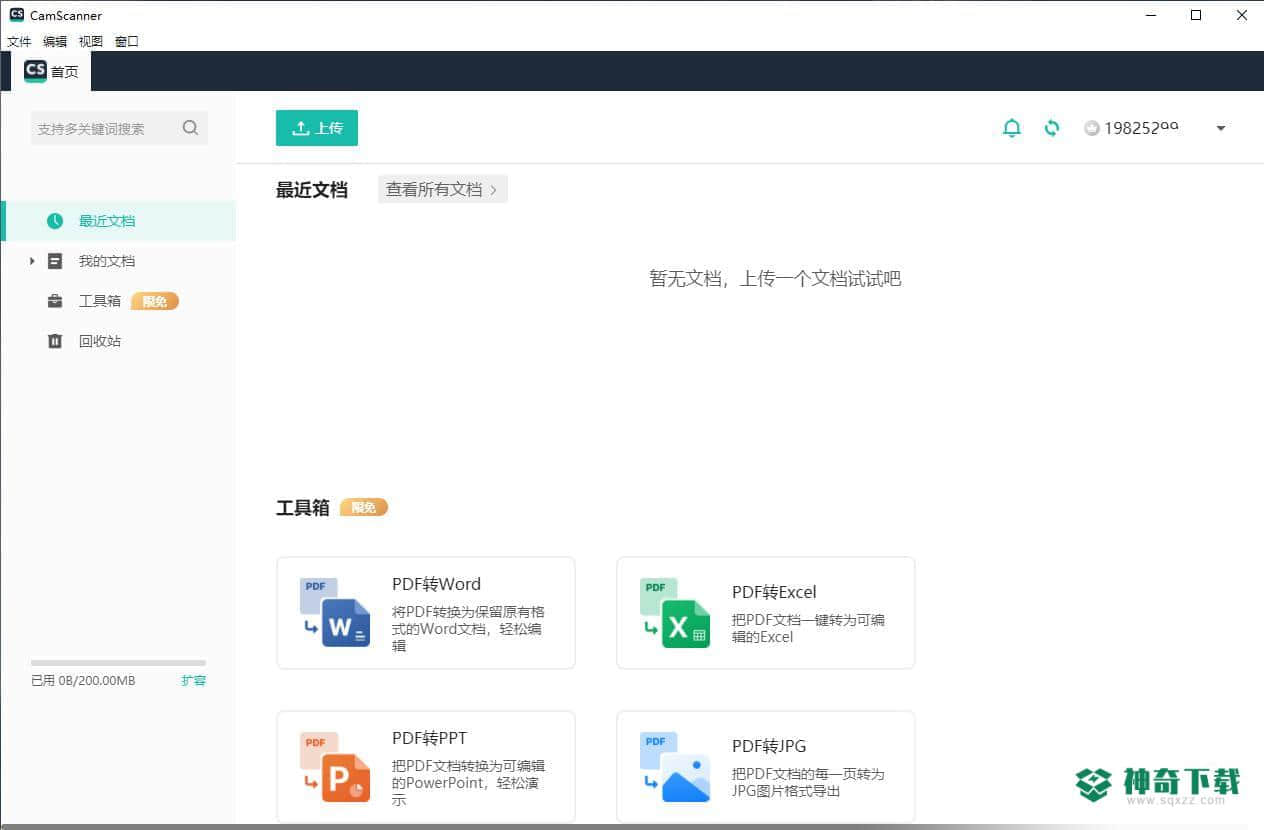1264x830 pixels.
Task: Click the PDF转PPT icon
Action: point(335,767)
